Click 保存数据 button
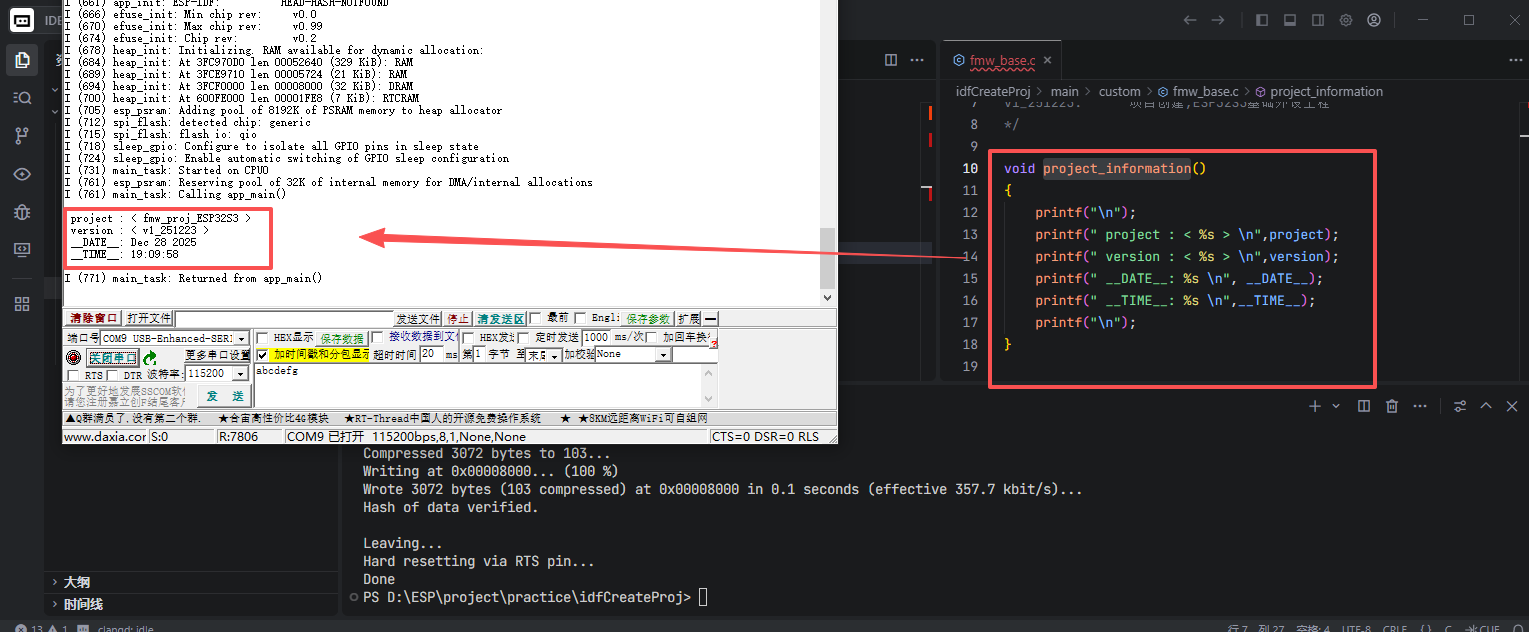The width and height of the screenshot is (1529, 632). tap(343, 338)
